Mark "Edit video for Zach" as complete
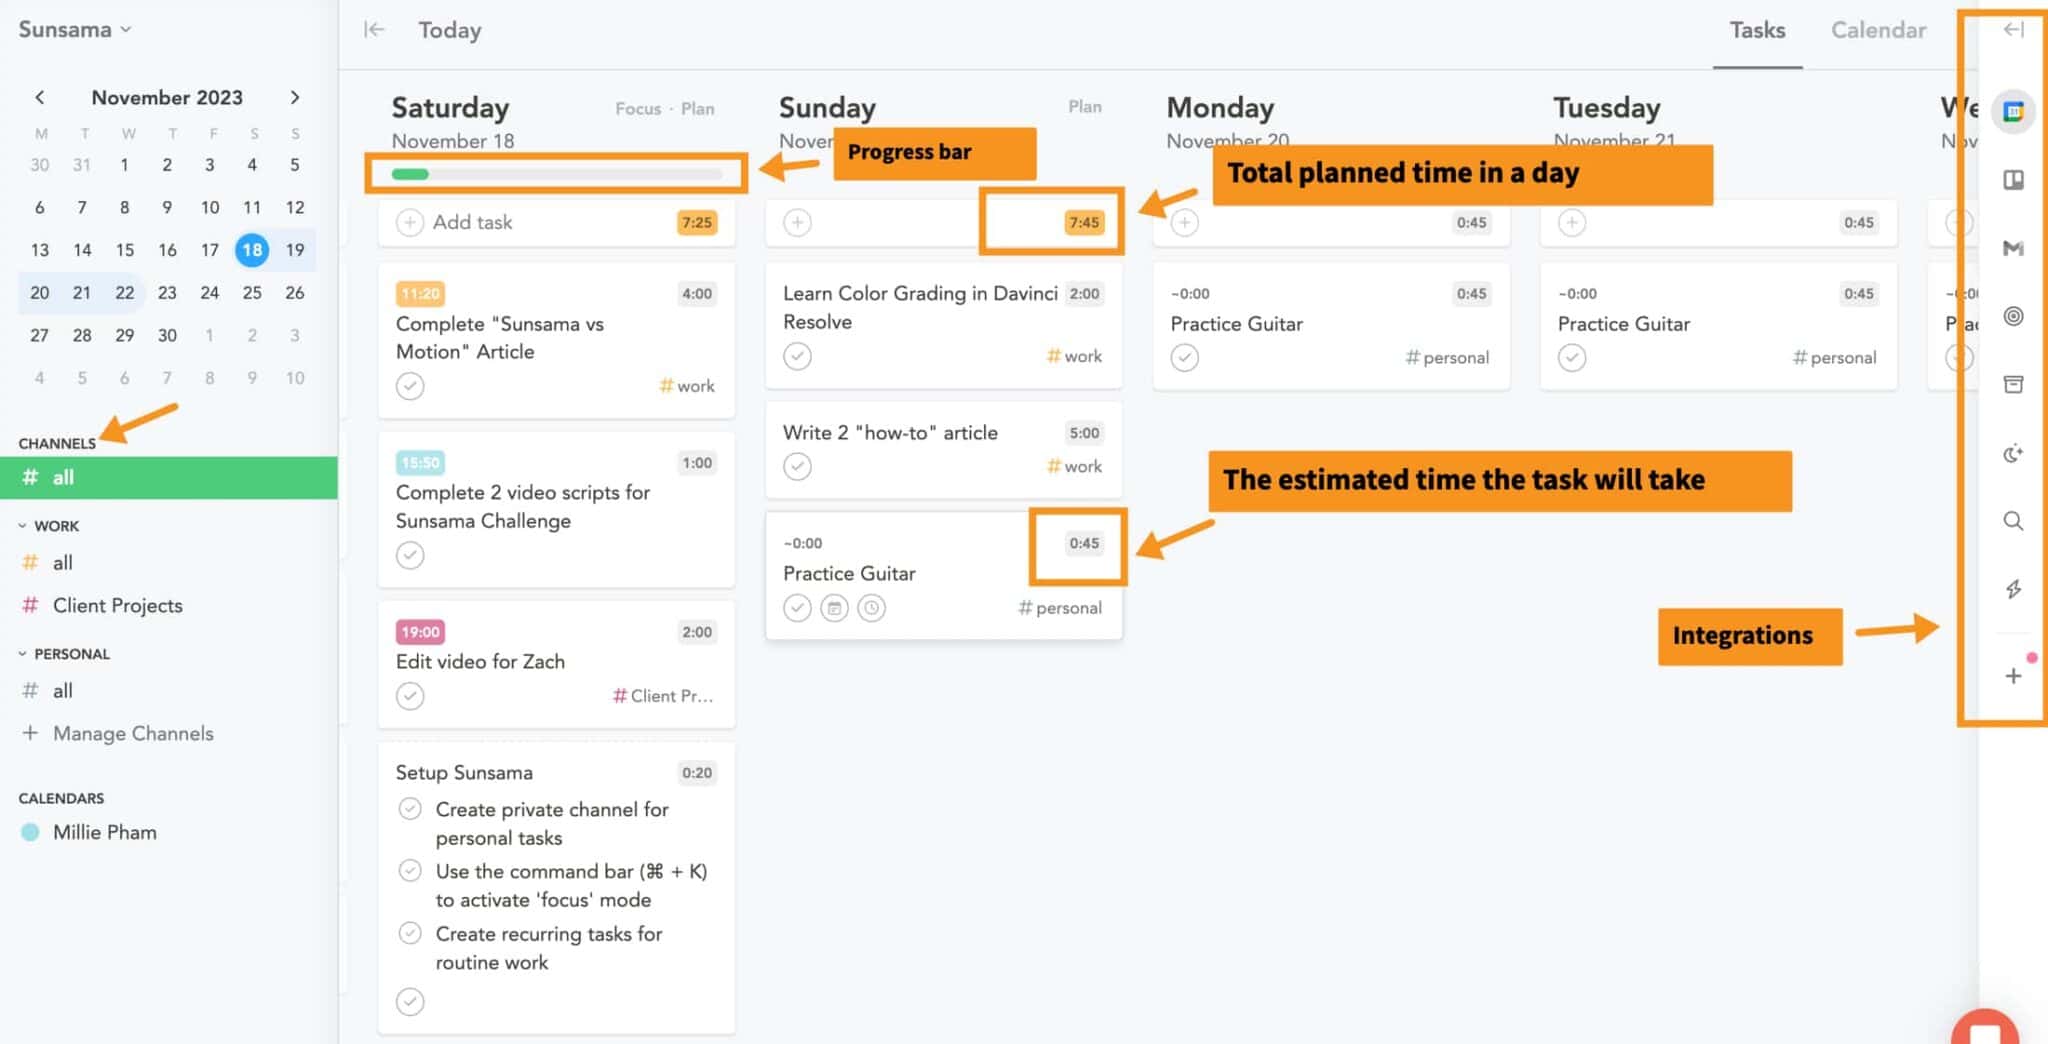 tap(410, 695)
